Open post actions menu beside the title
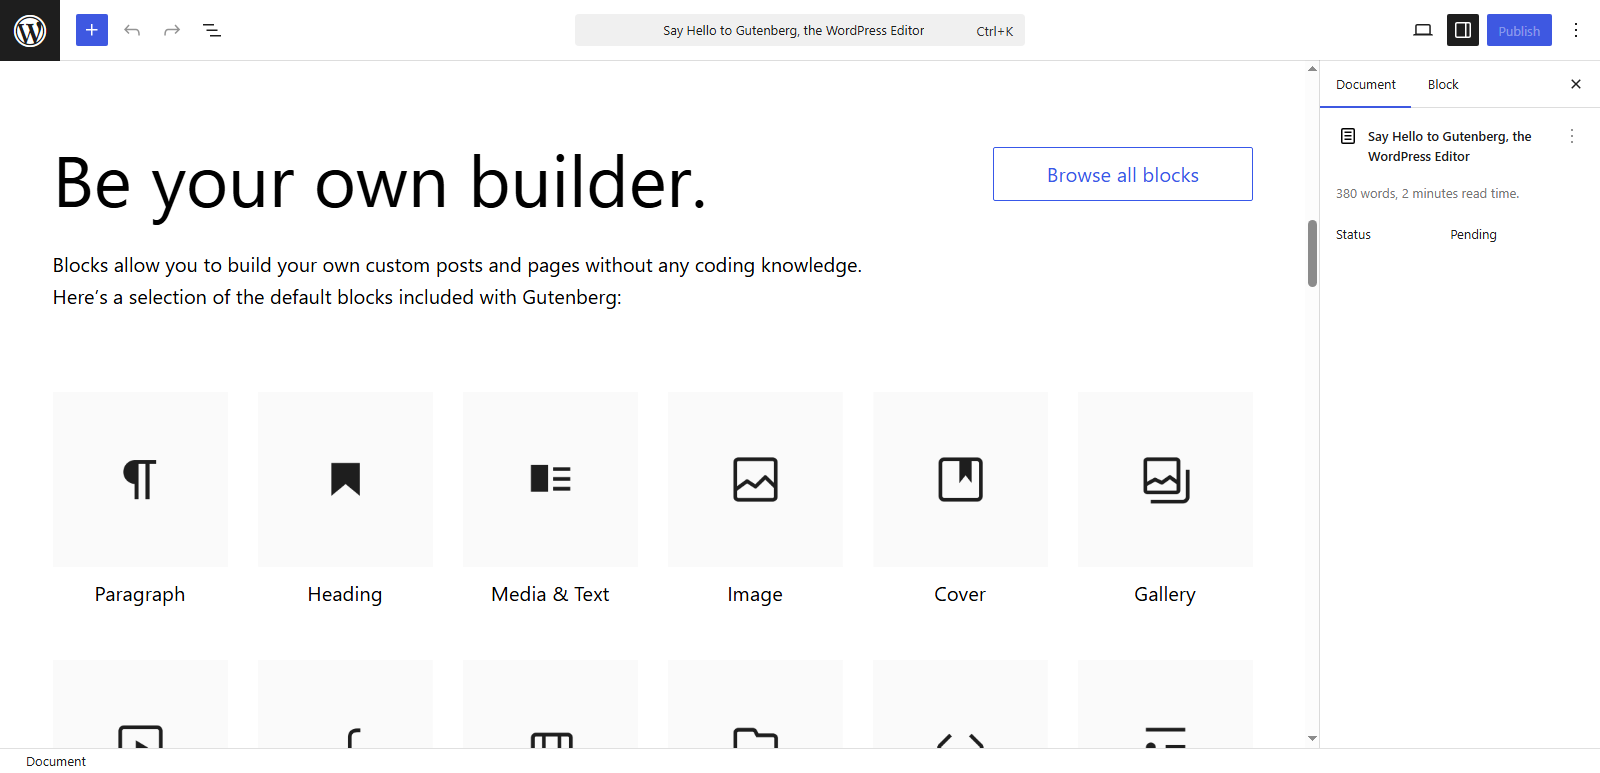1600x773 pixels. click(x=1572, y=136)
